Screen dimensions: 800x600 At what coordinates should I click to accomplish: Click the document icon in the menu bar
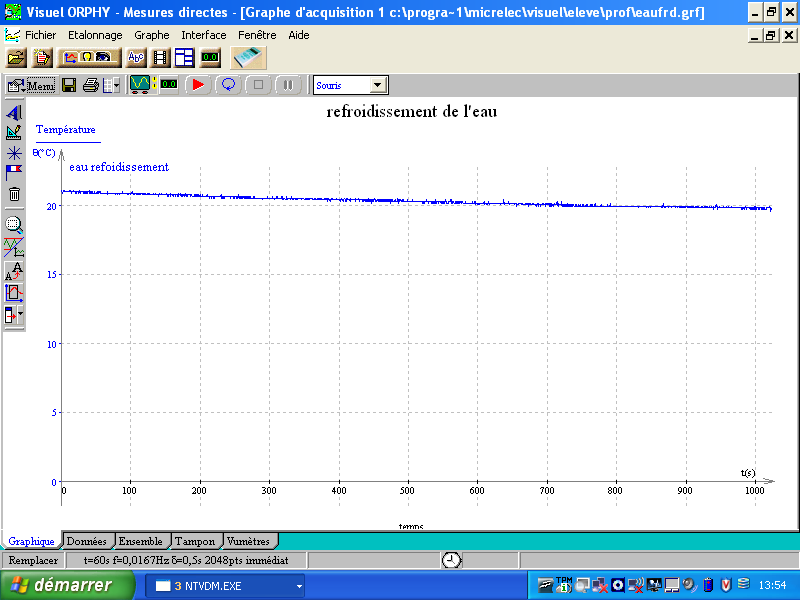click(x=12, y=35)
